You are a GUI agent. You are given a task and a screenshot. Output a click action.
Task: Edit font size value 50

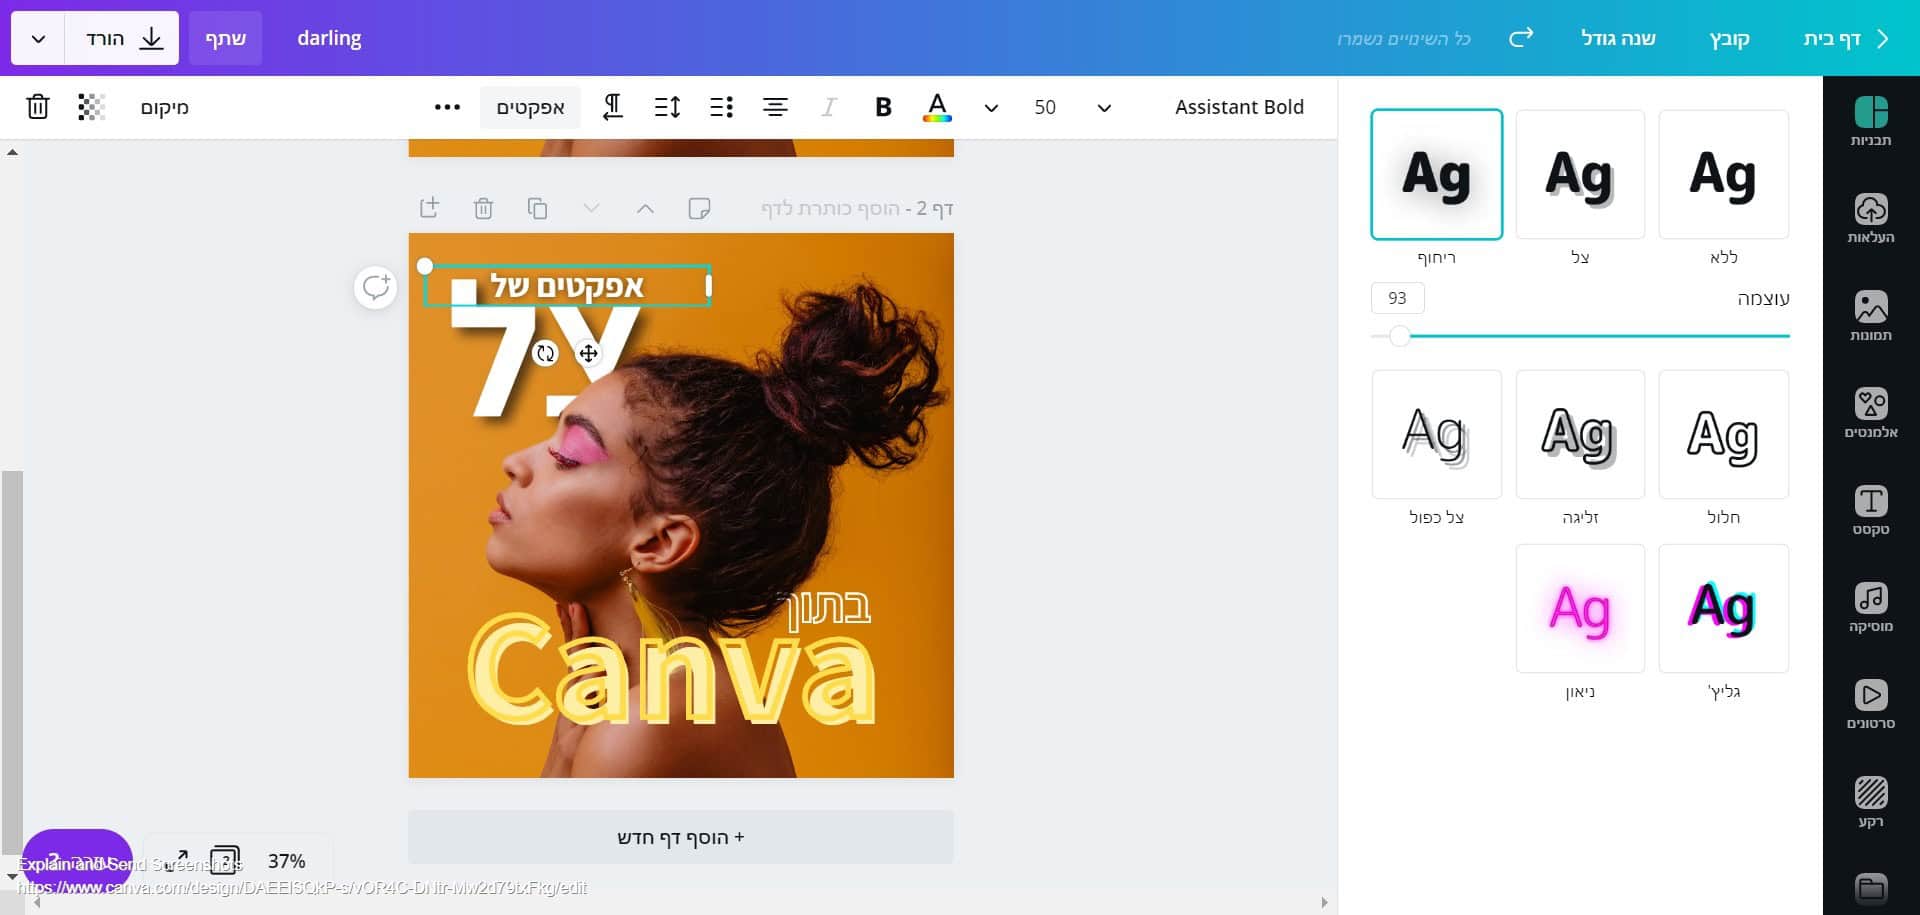(1044, 107)
